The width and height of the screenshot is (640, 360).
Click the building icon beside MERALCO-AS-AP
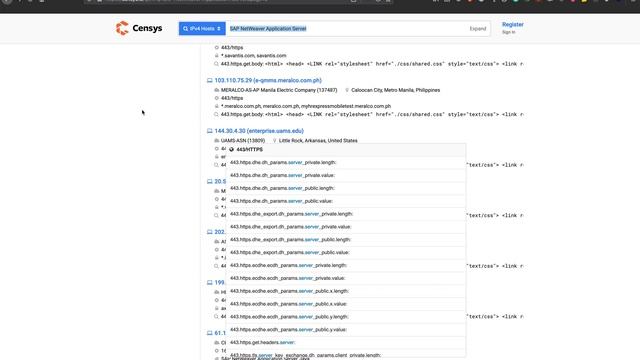[217, 90]
